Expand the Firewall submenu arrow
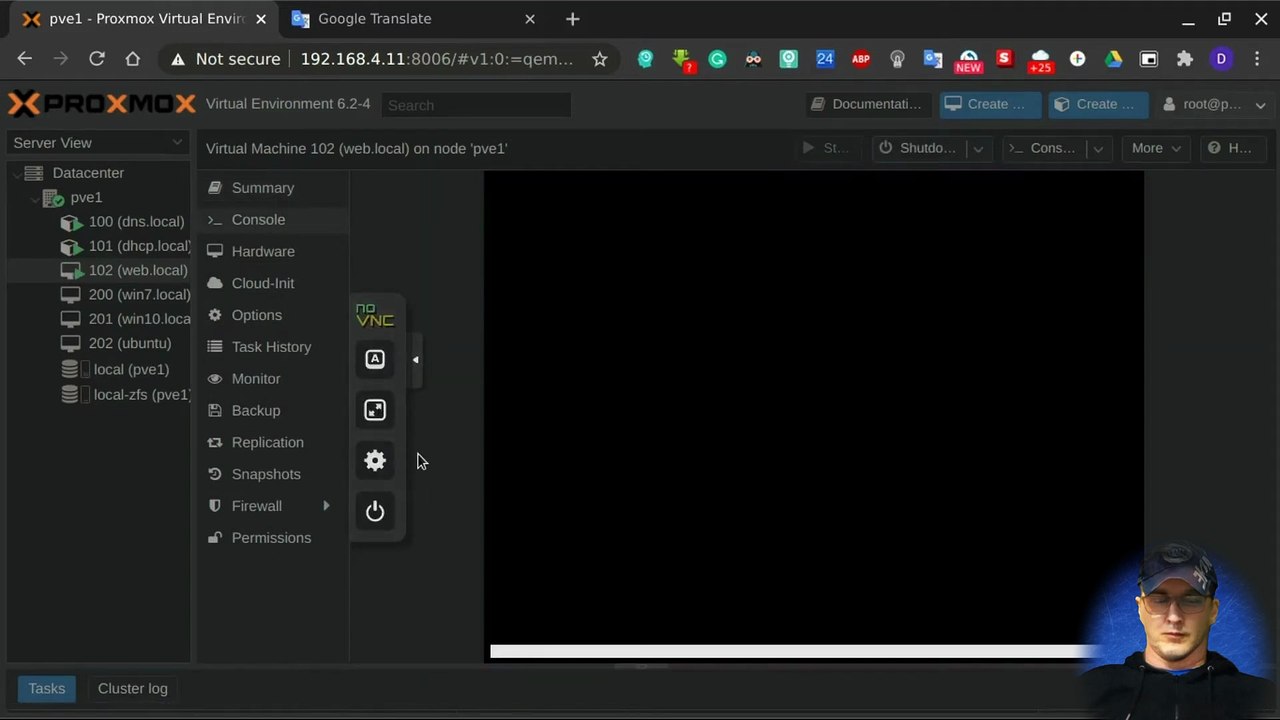This screenshot has width=1280, height=720. point(326,506)
